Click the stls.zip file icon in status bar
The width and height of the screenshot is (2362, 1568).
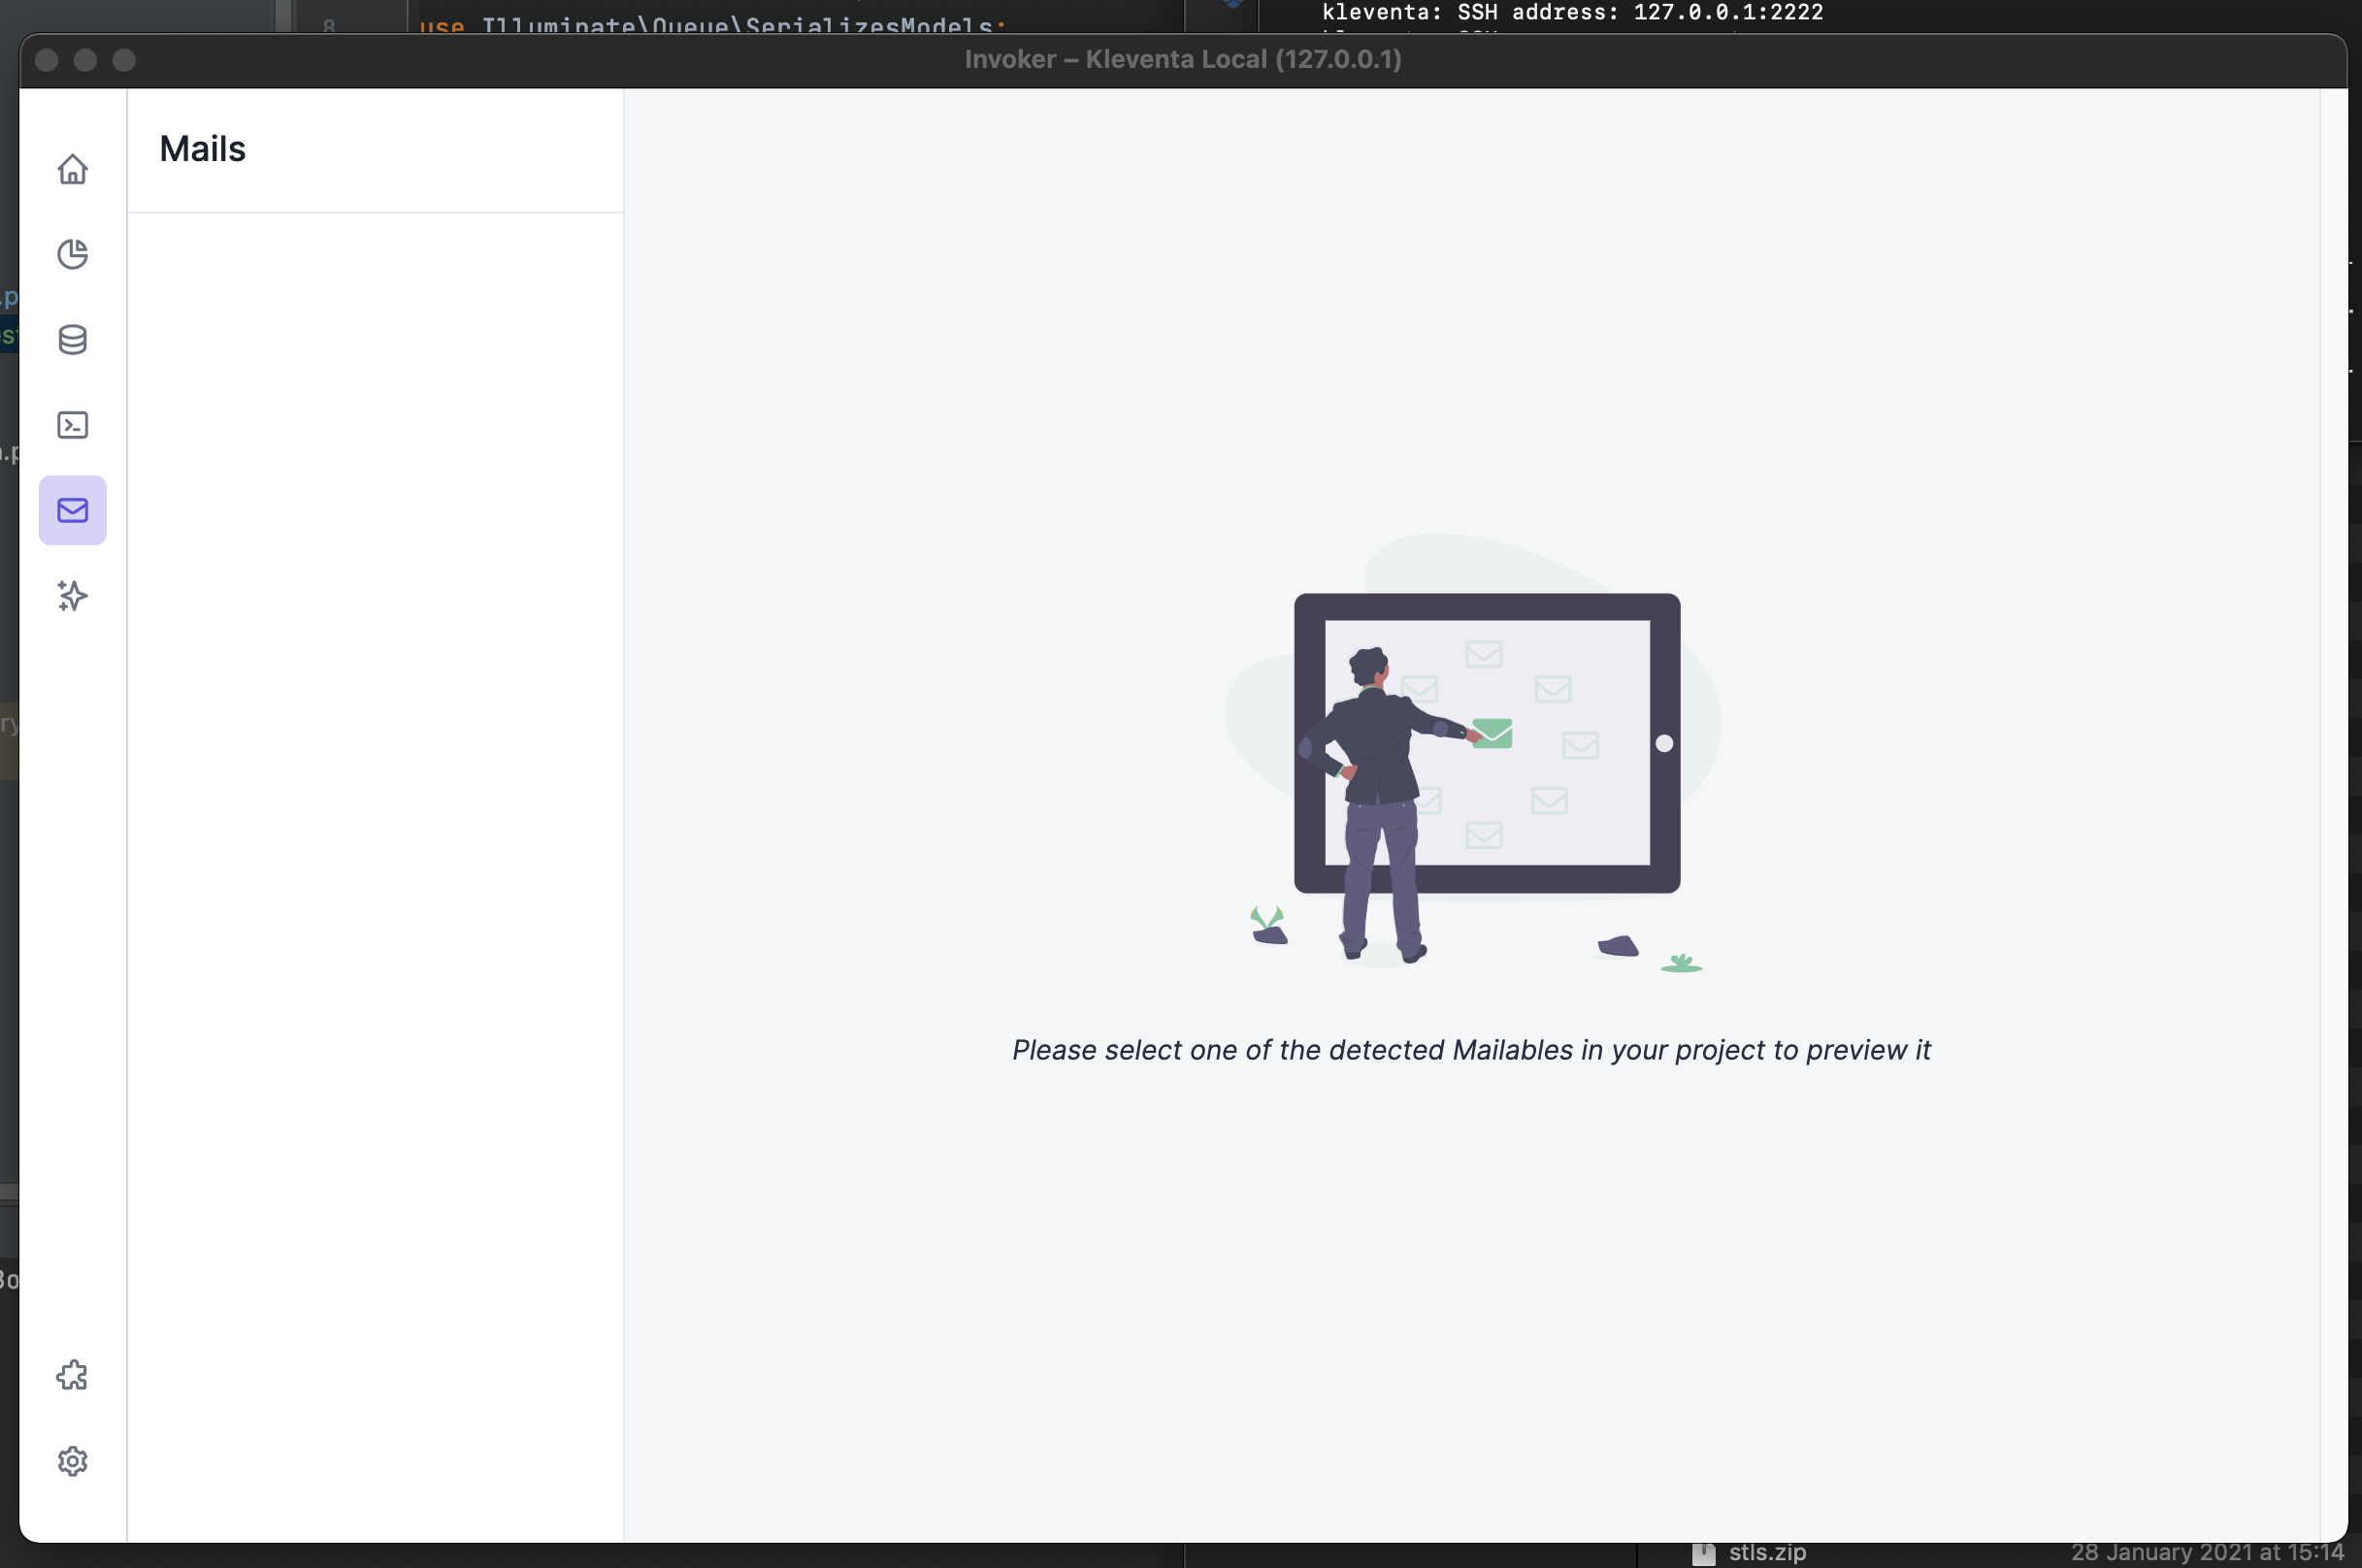tap(1704, 1553)
